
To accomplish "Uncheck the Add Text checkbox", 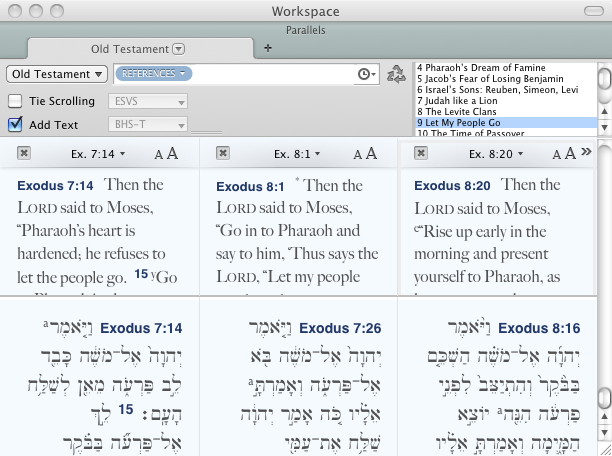I will click(15, 125).
